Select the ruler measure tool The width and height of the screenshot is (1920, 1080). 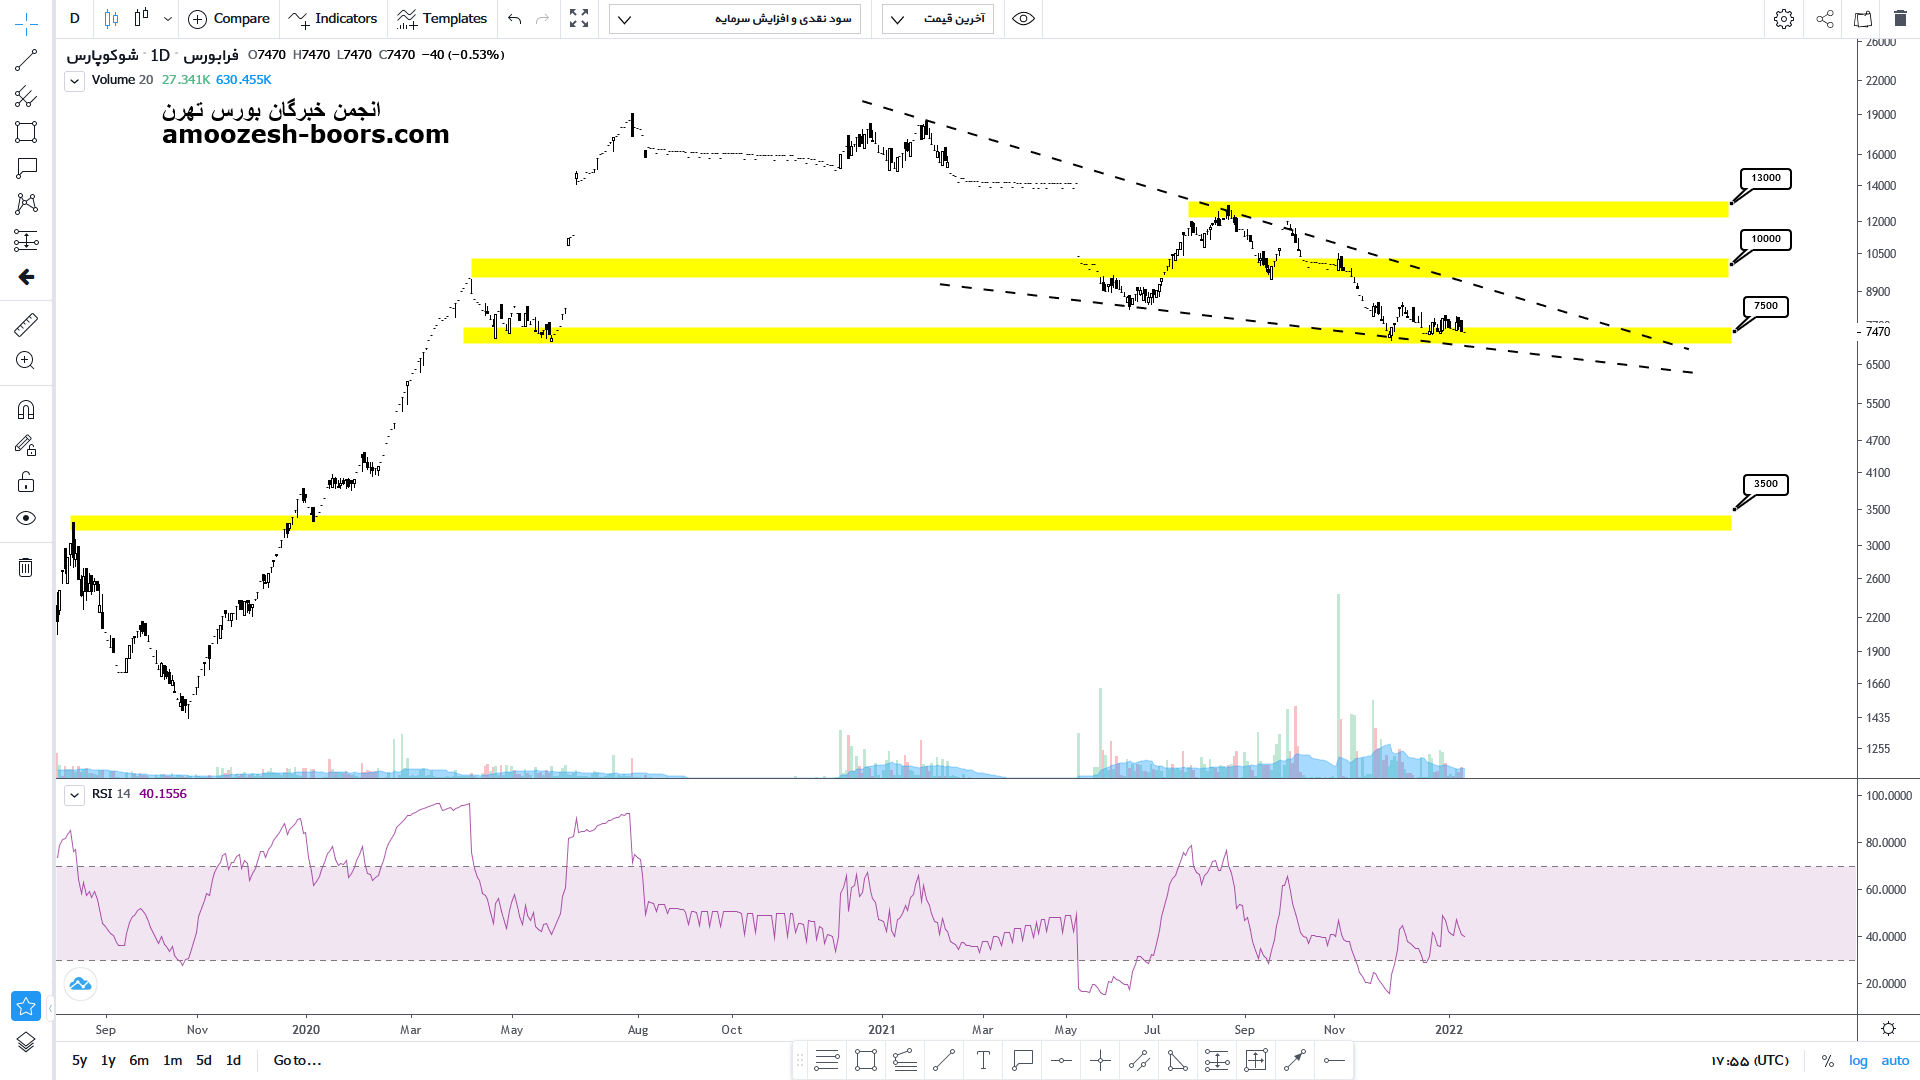point(26,325)
